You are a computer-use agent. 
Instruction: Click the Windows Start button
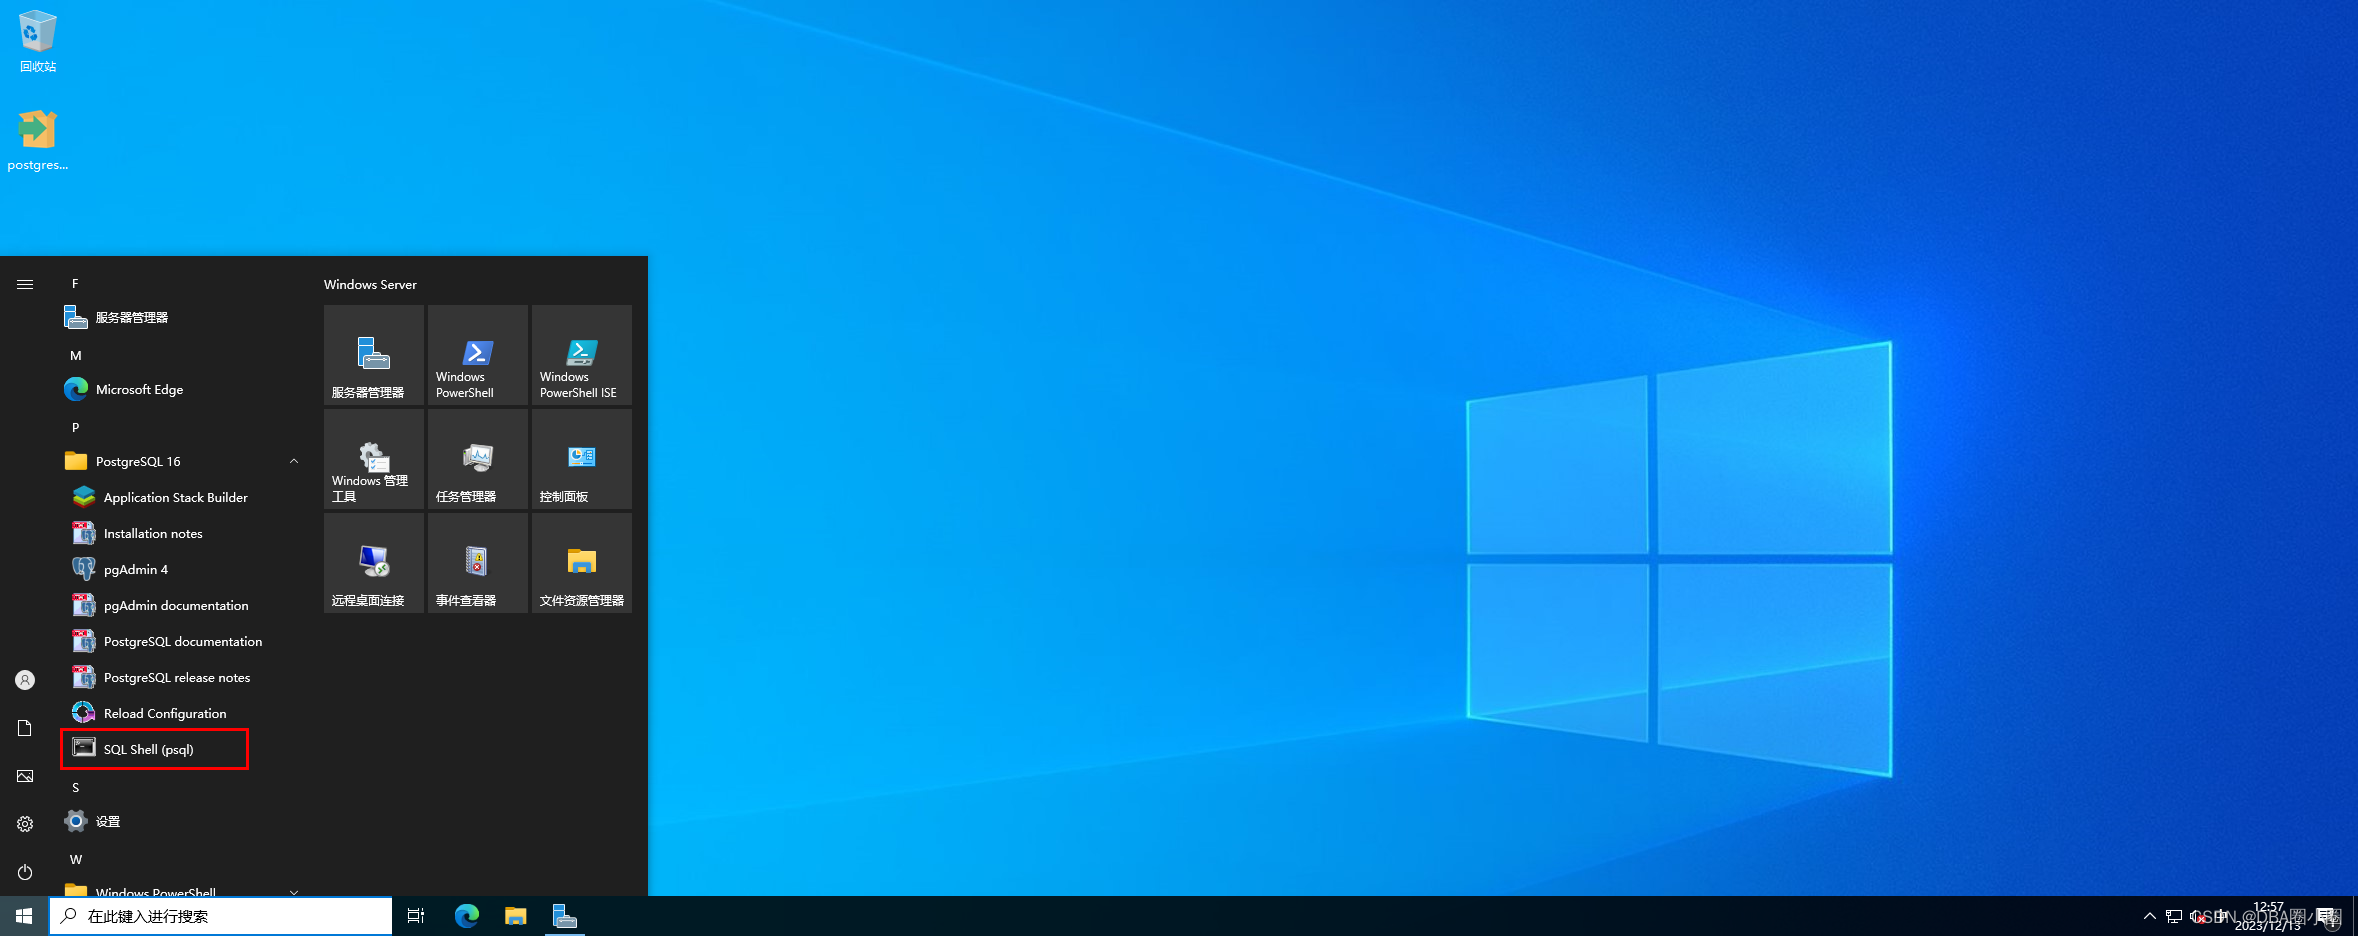point(24,916)
